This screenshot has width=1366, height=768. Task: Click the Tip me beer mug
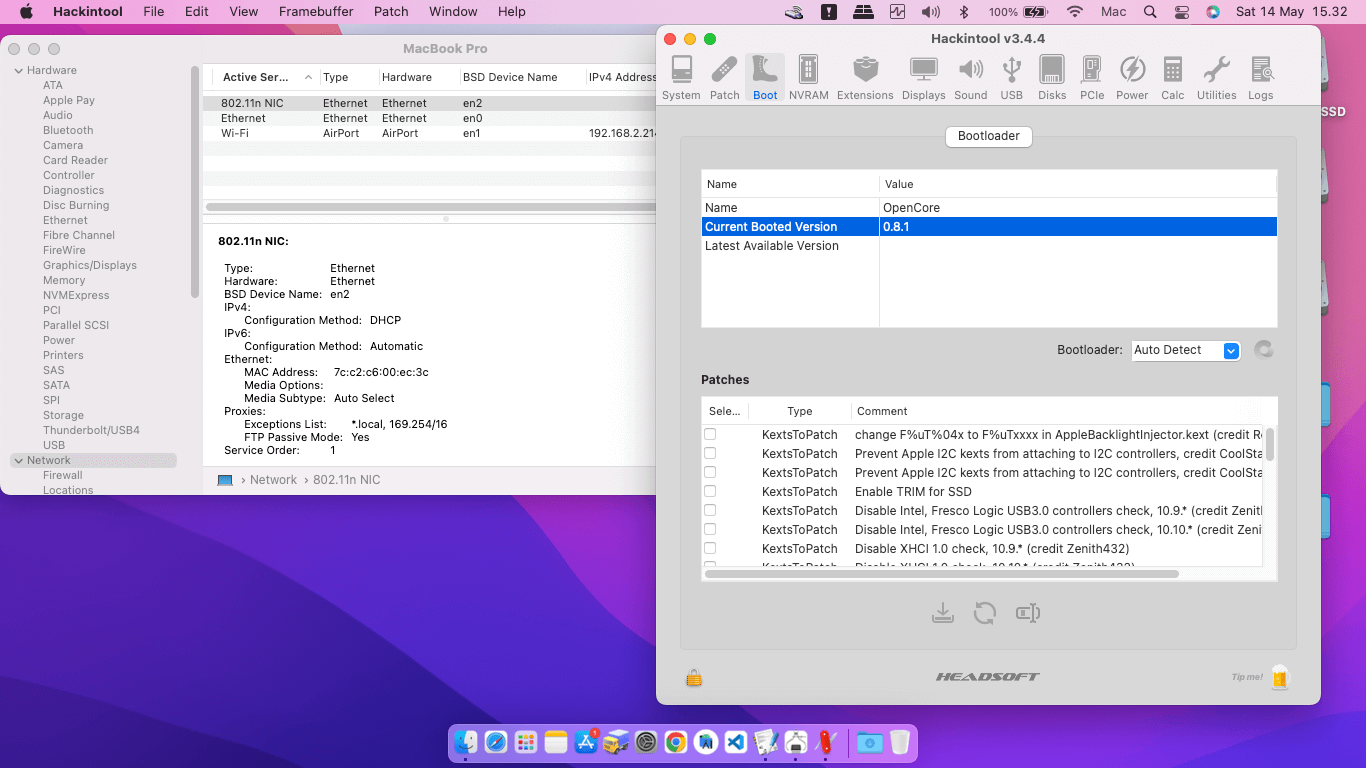[x=1280, y=677]
